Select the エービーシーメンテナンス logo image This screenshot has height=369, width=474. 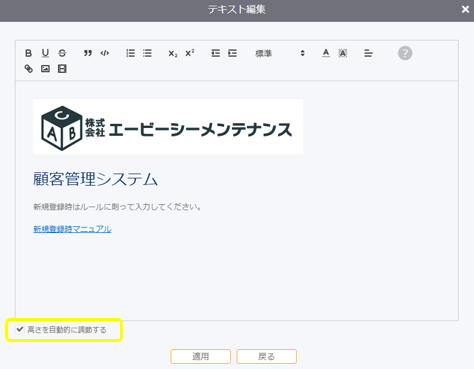168,127
